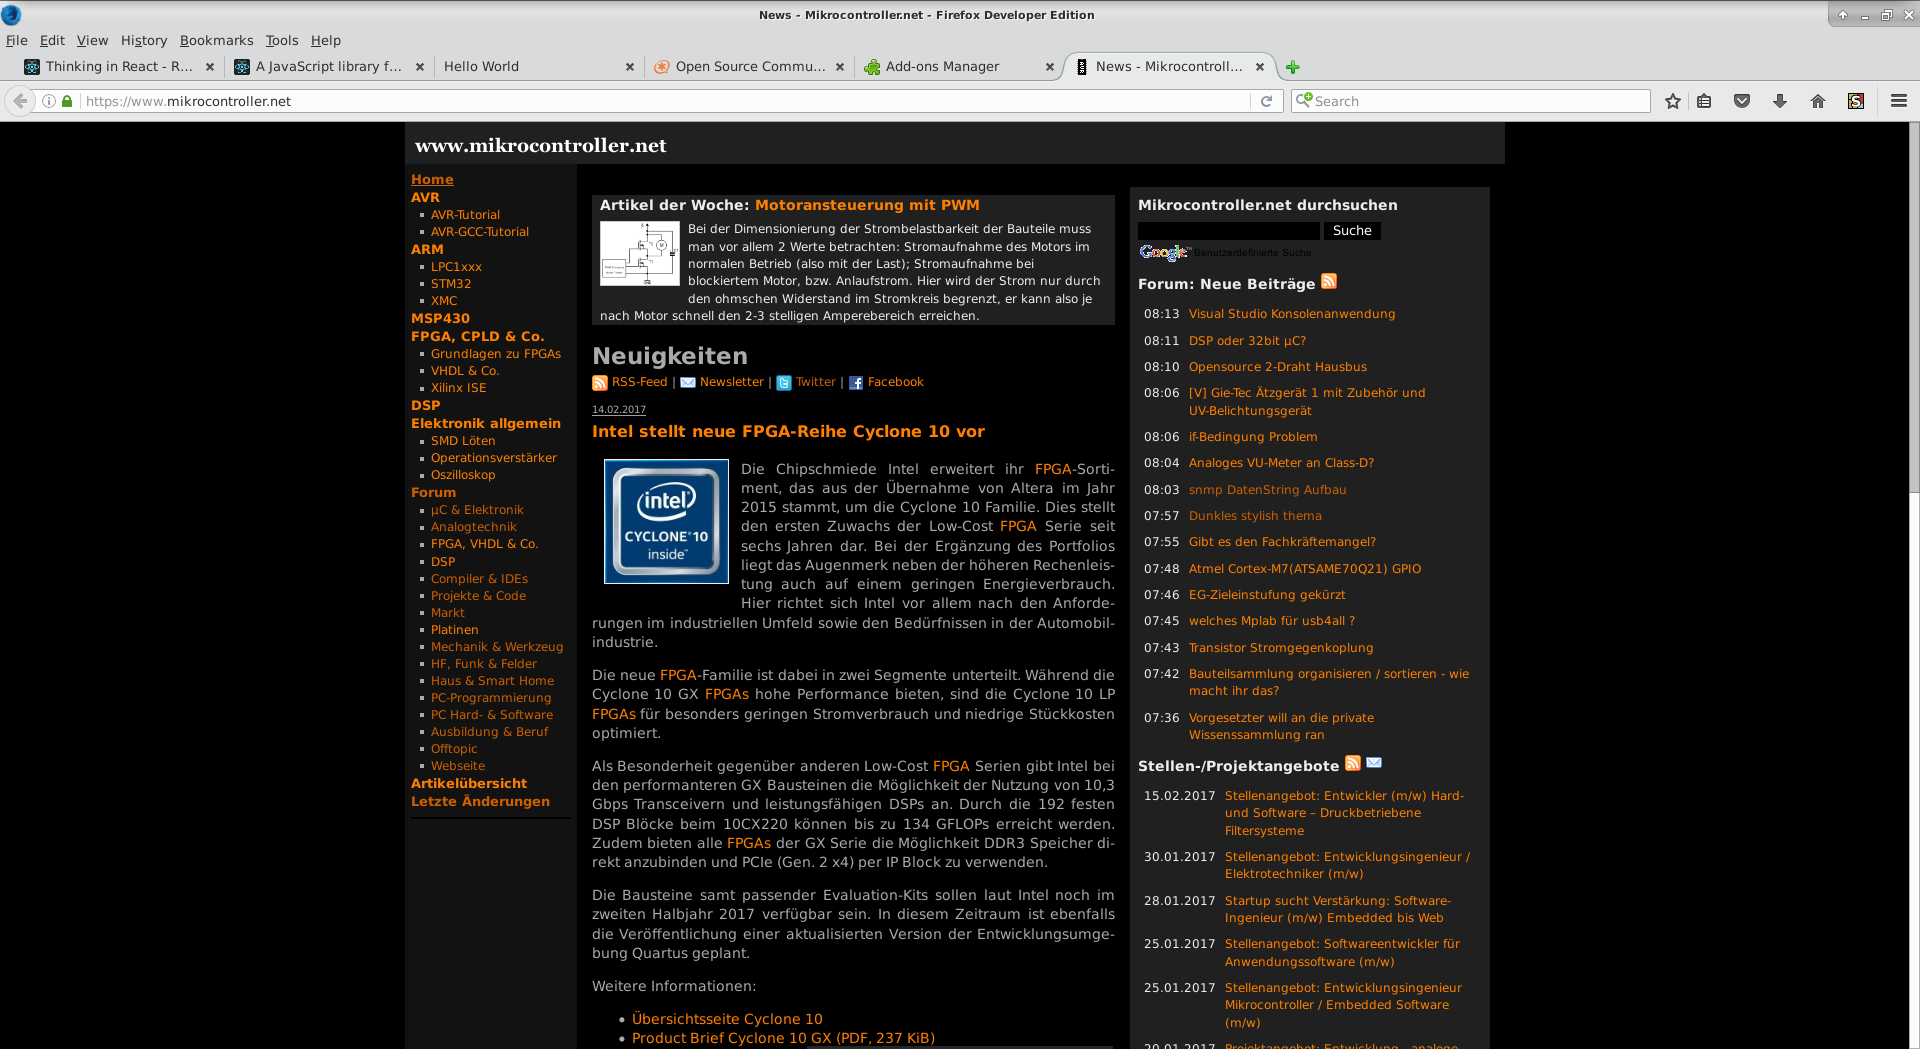Open Intel stellt neue FPGA-Reihe headline

[x=788, y=432]
